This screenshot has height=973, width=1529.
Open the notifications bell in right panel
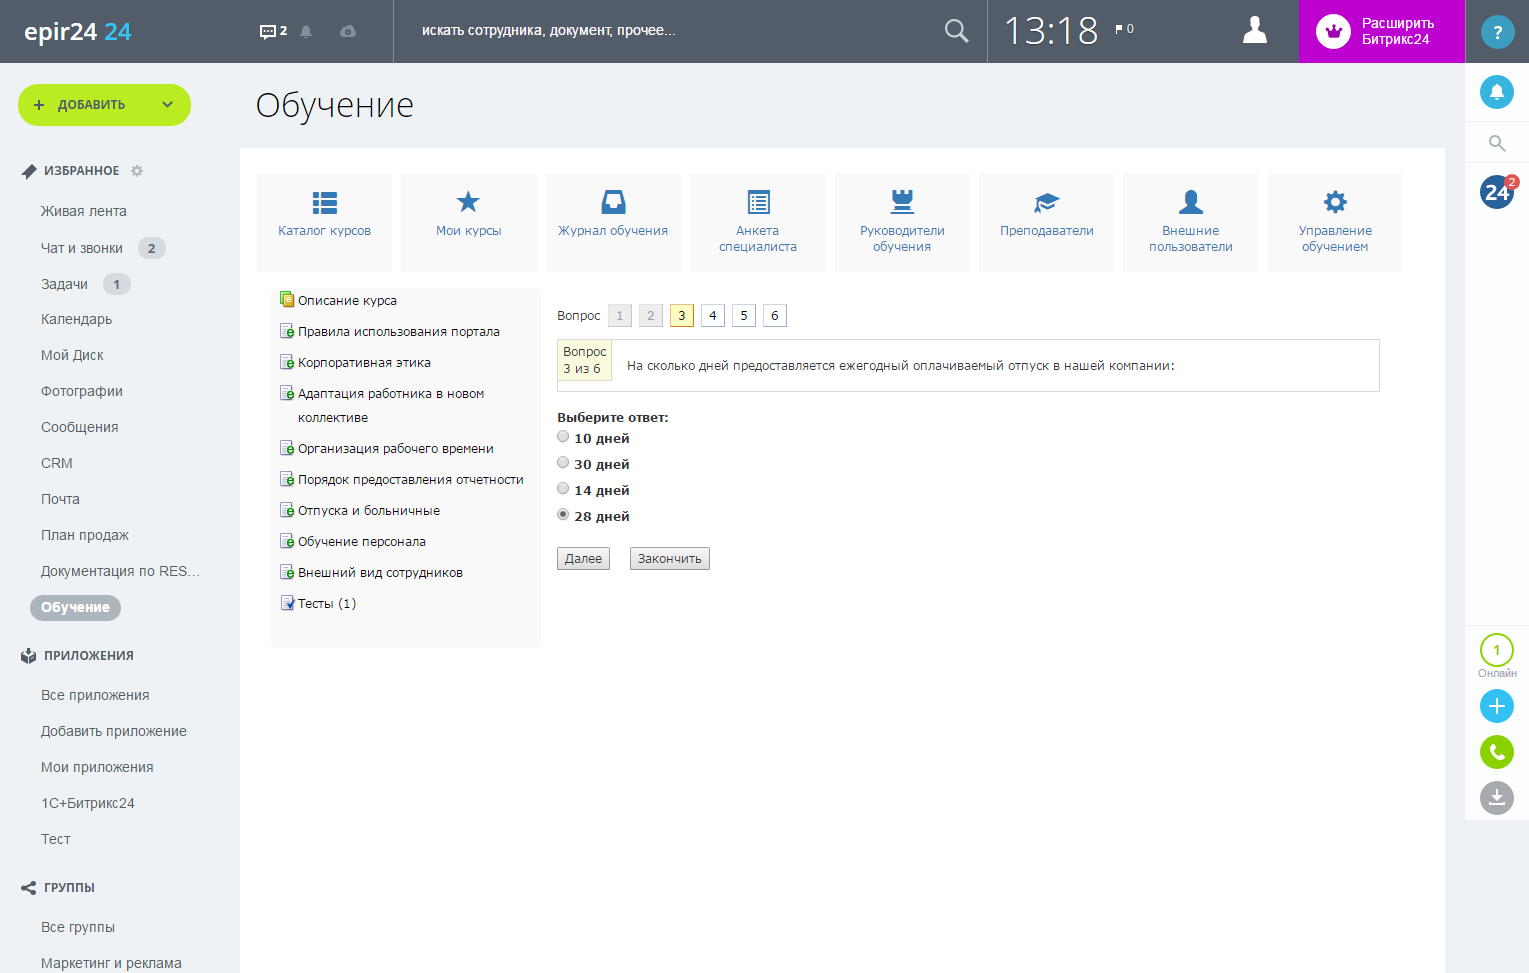click(x=1497, y=92)
